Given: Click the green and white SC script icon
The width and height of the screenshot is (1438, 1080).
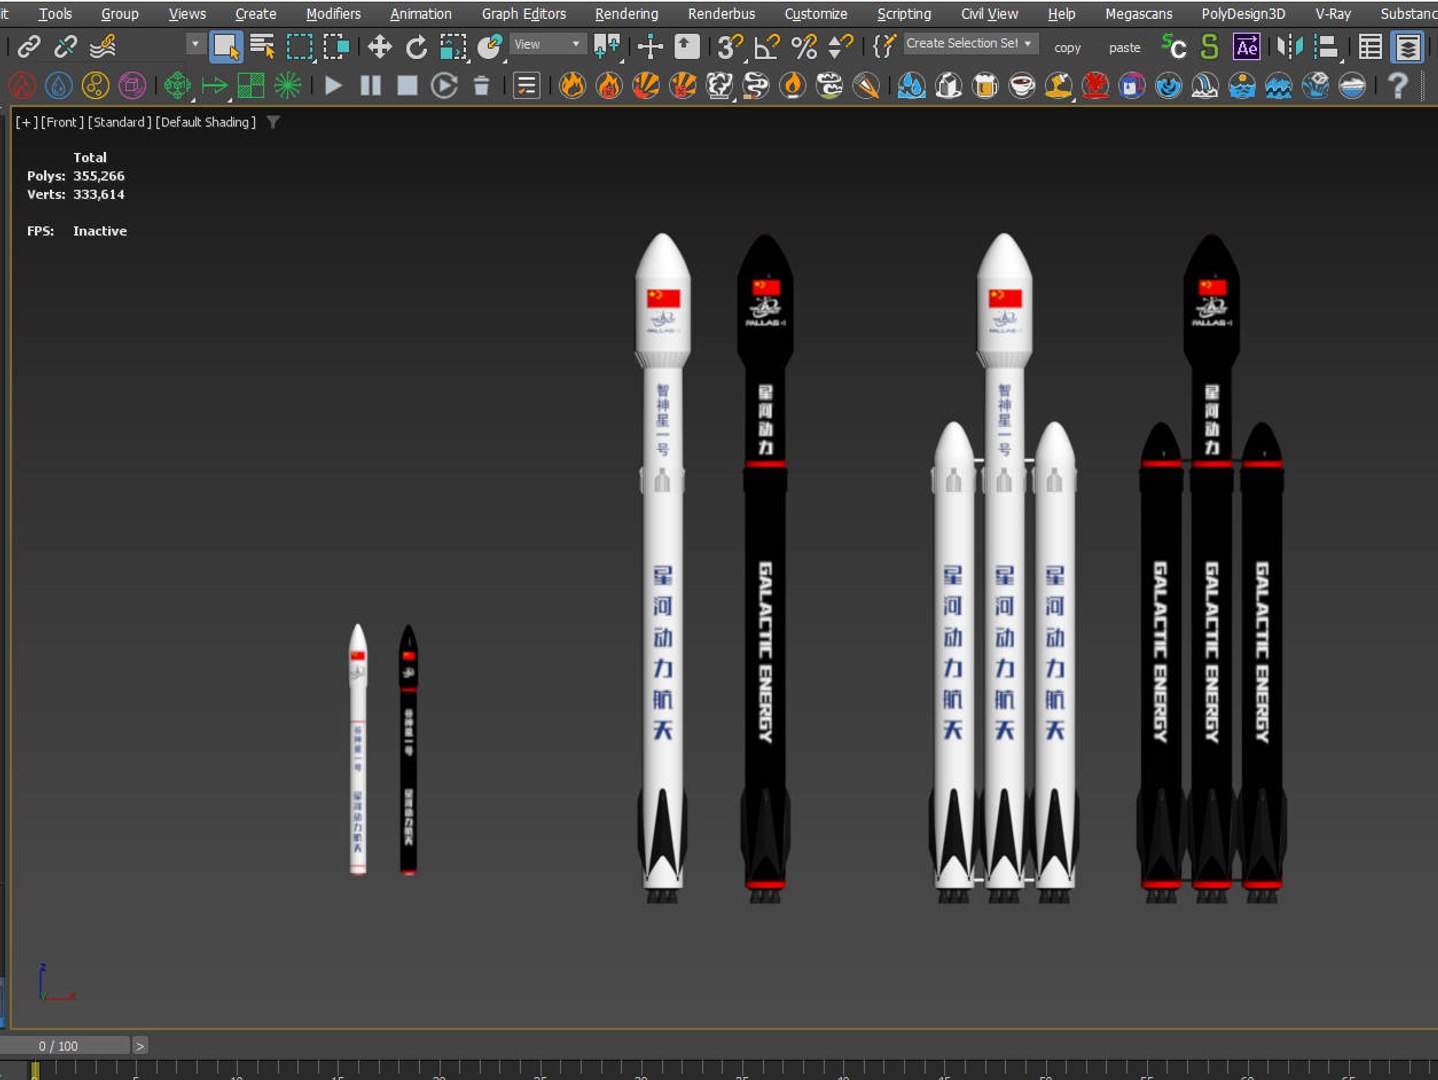Looking at the screenshot, I should 1174,46.
